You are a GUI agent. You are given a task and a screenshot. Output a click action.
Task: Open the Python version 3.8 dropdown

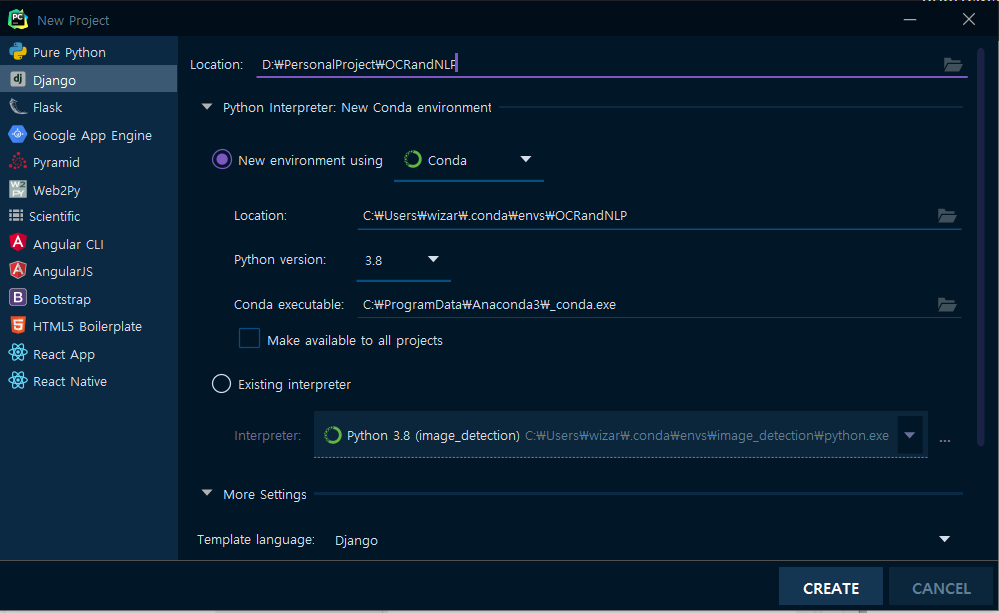403,260
